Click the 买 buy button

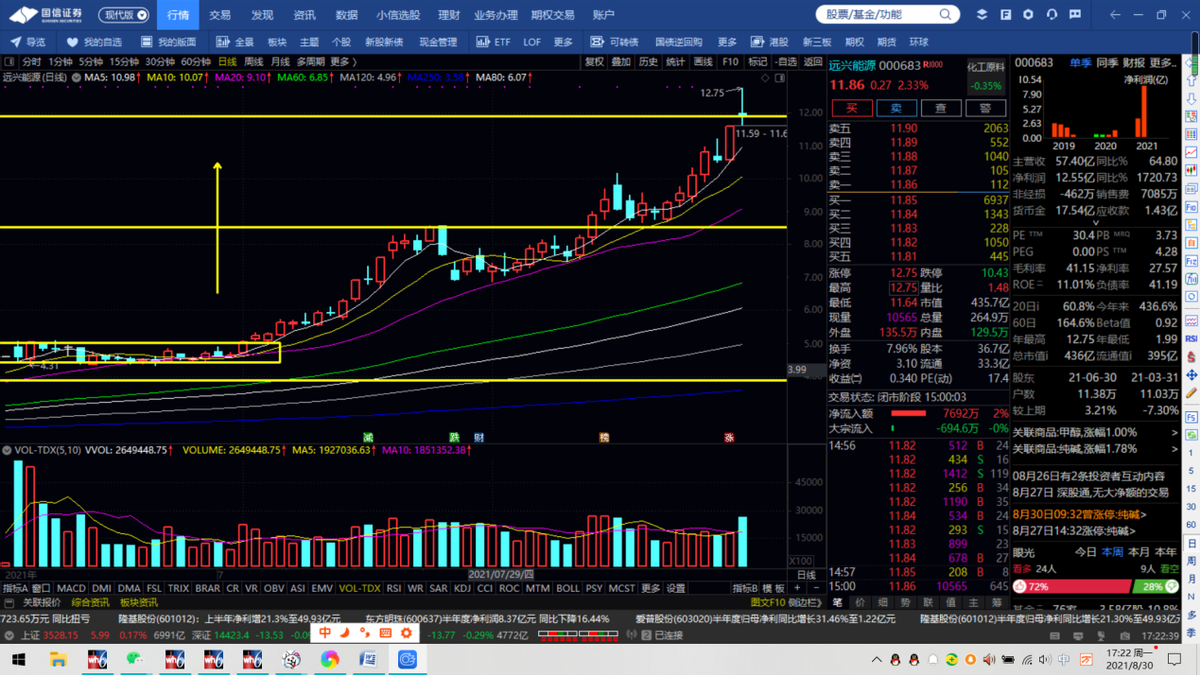(852, 108)
